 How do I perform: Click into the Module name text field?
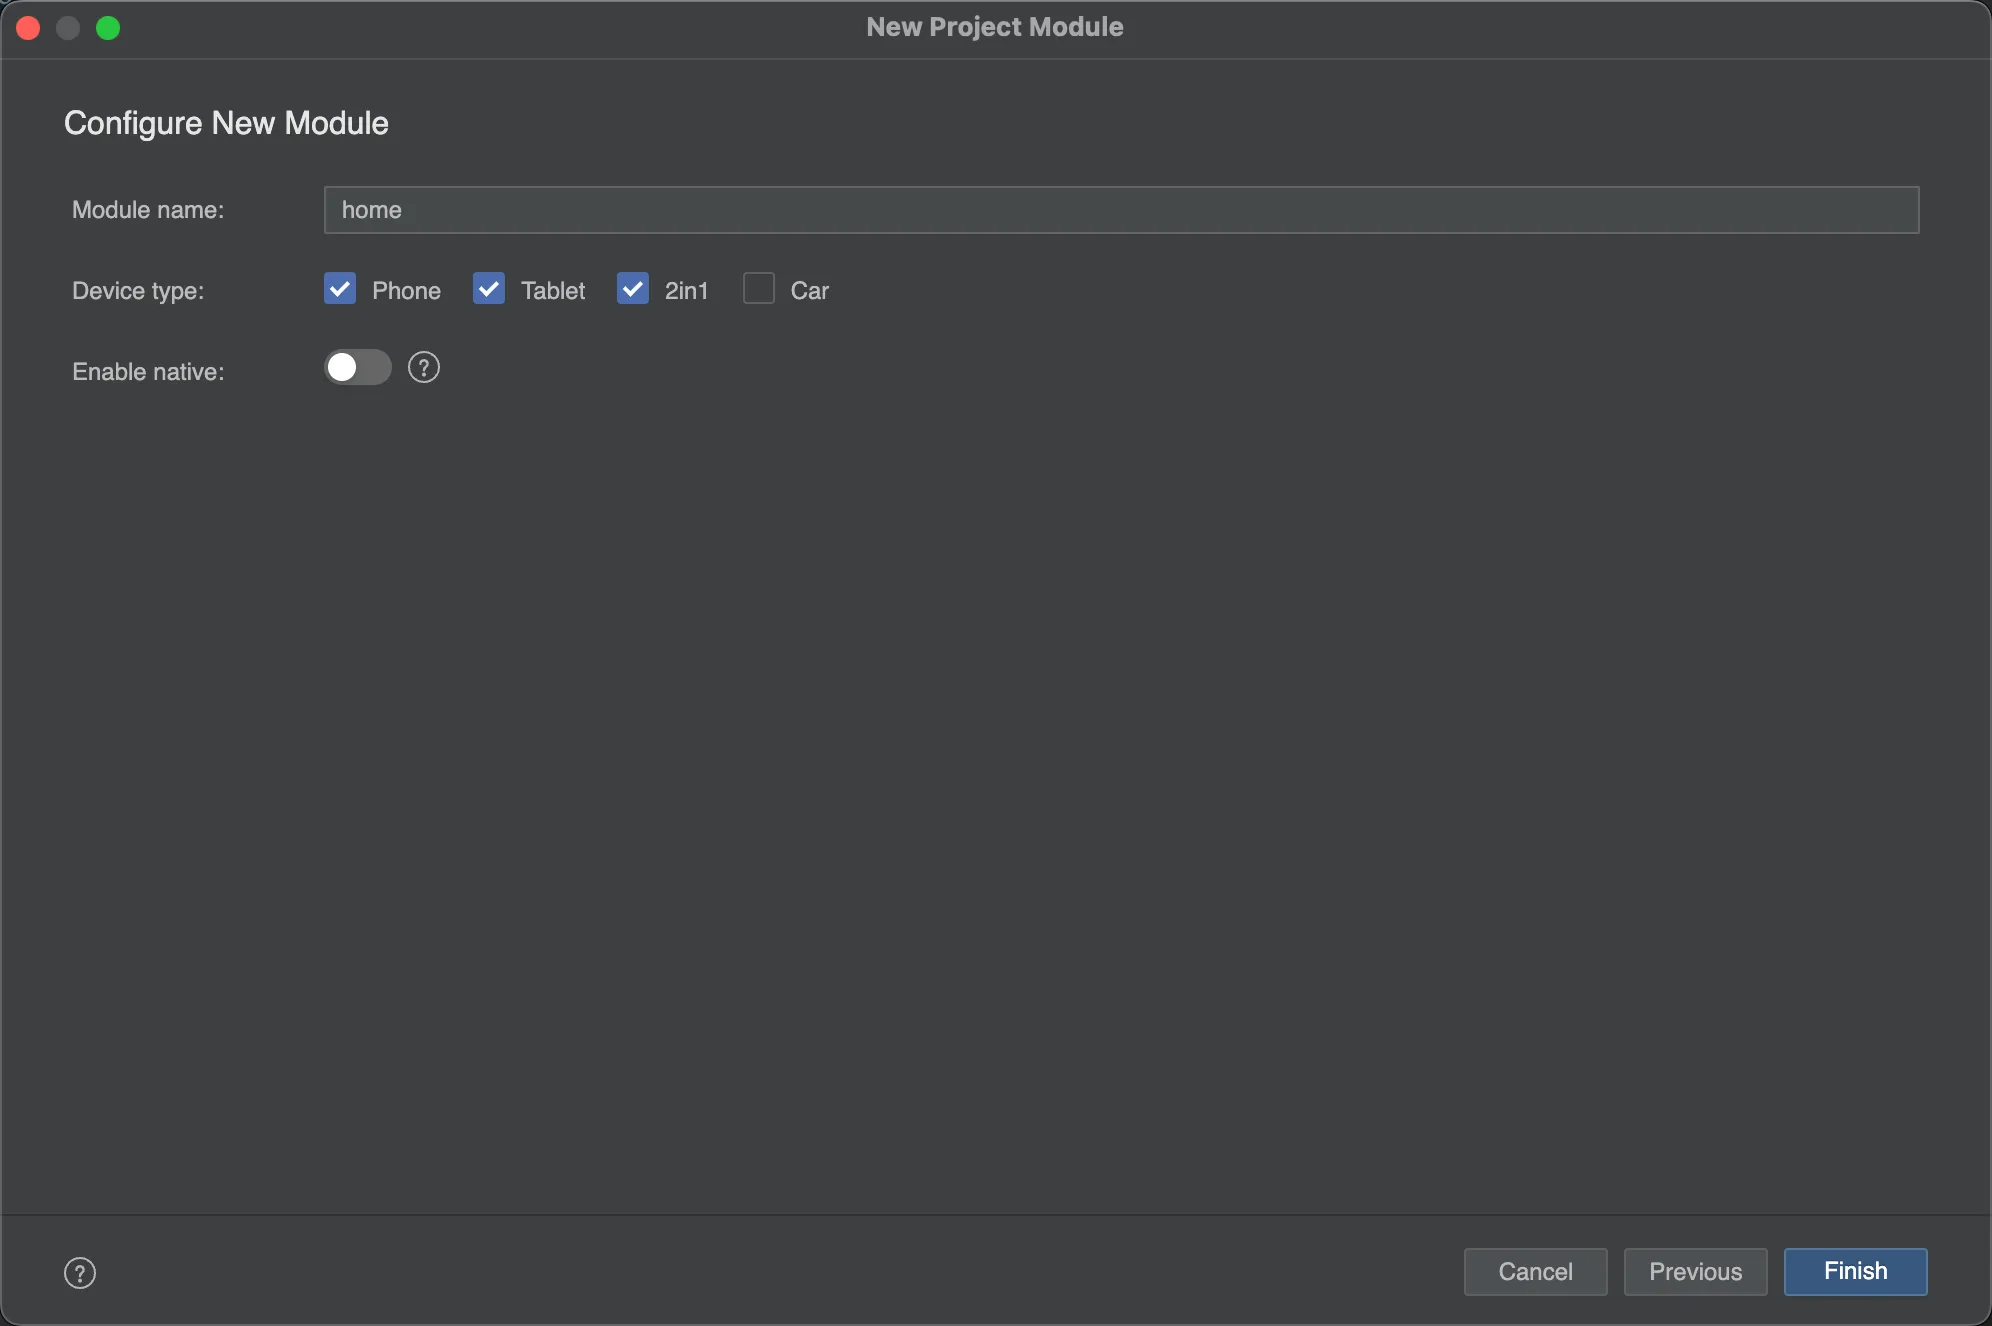(1120, 210)
